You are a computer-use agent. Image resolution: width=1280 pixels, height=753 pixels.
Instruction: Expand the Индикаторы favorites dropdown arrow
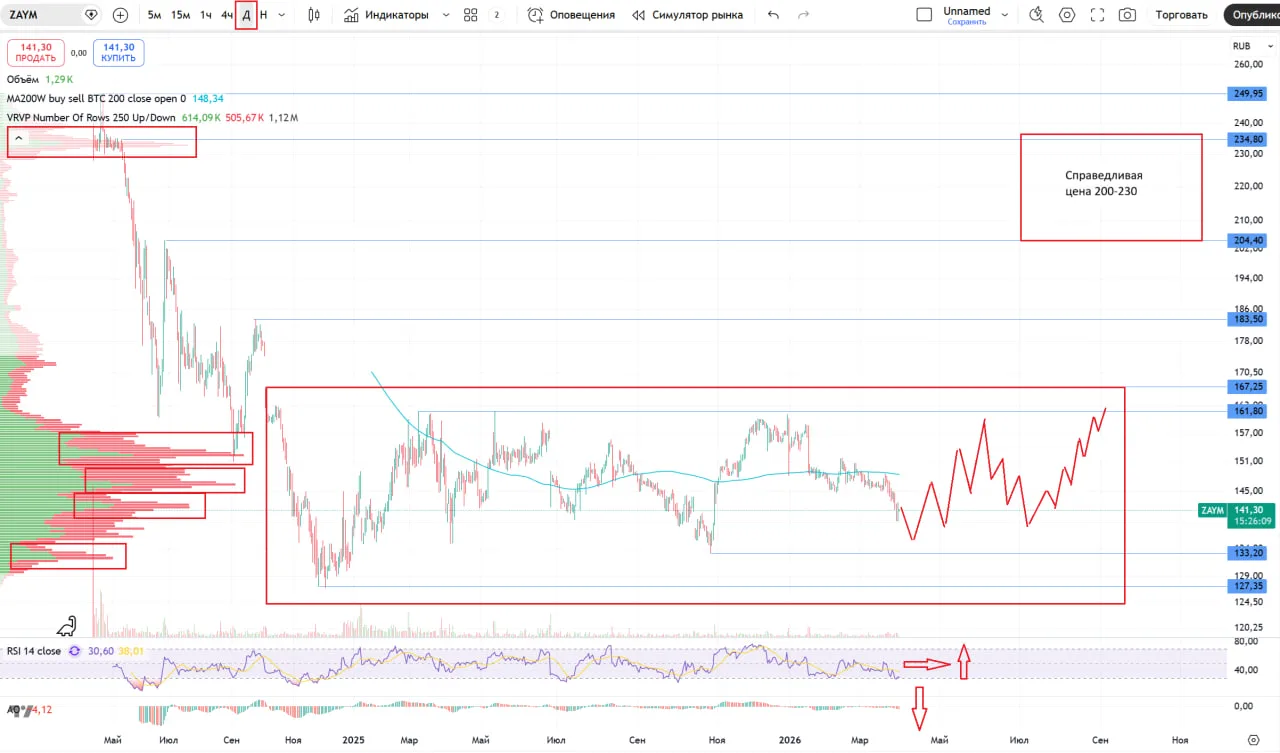click(445, 15)
